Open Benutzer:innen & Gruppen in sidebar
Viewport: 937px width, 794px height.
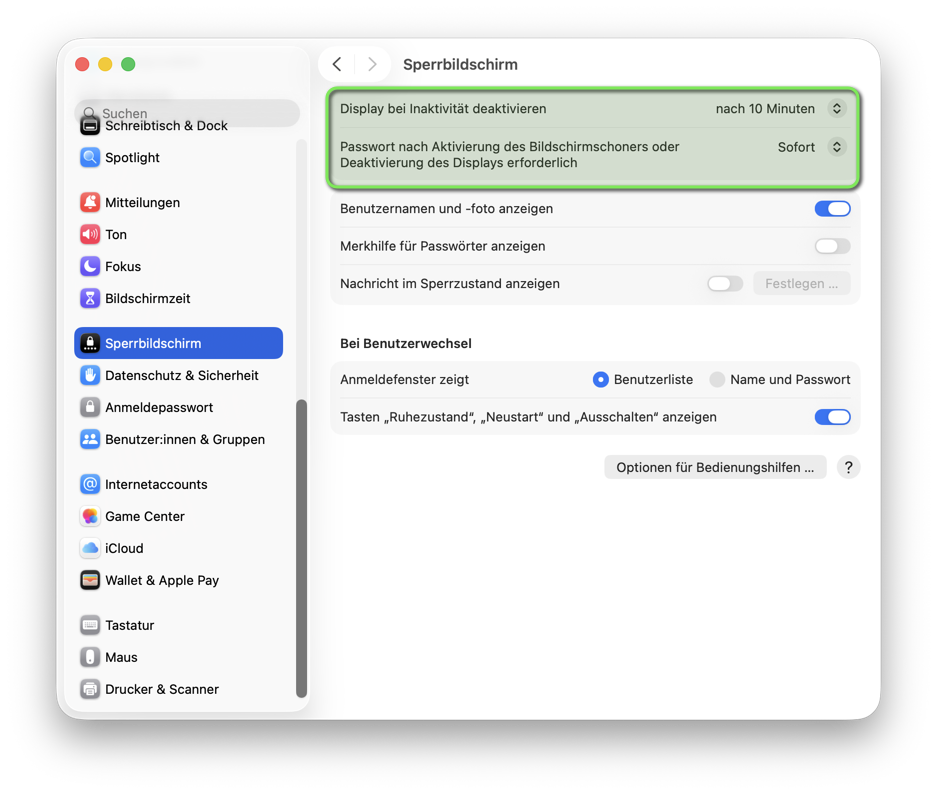tap(184, 440)
